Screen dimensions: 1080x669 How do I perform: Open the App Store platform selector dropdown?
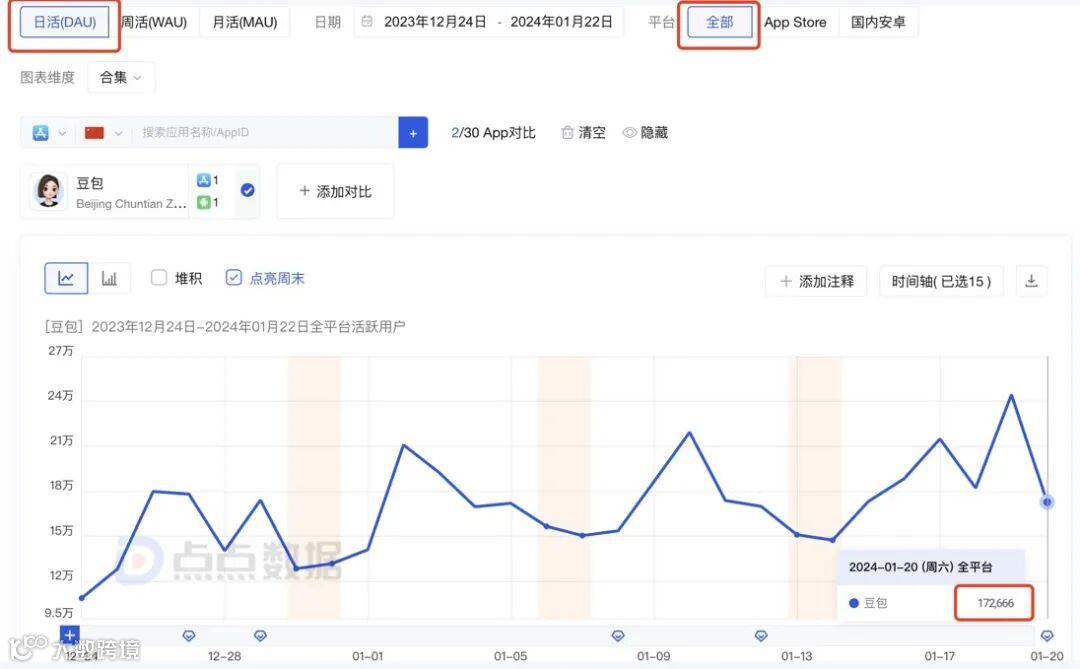tap(48, 132)
